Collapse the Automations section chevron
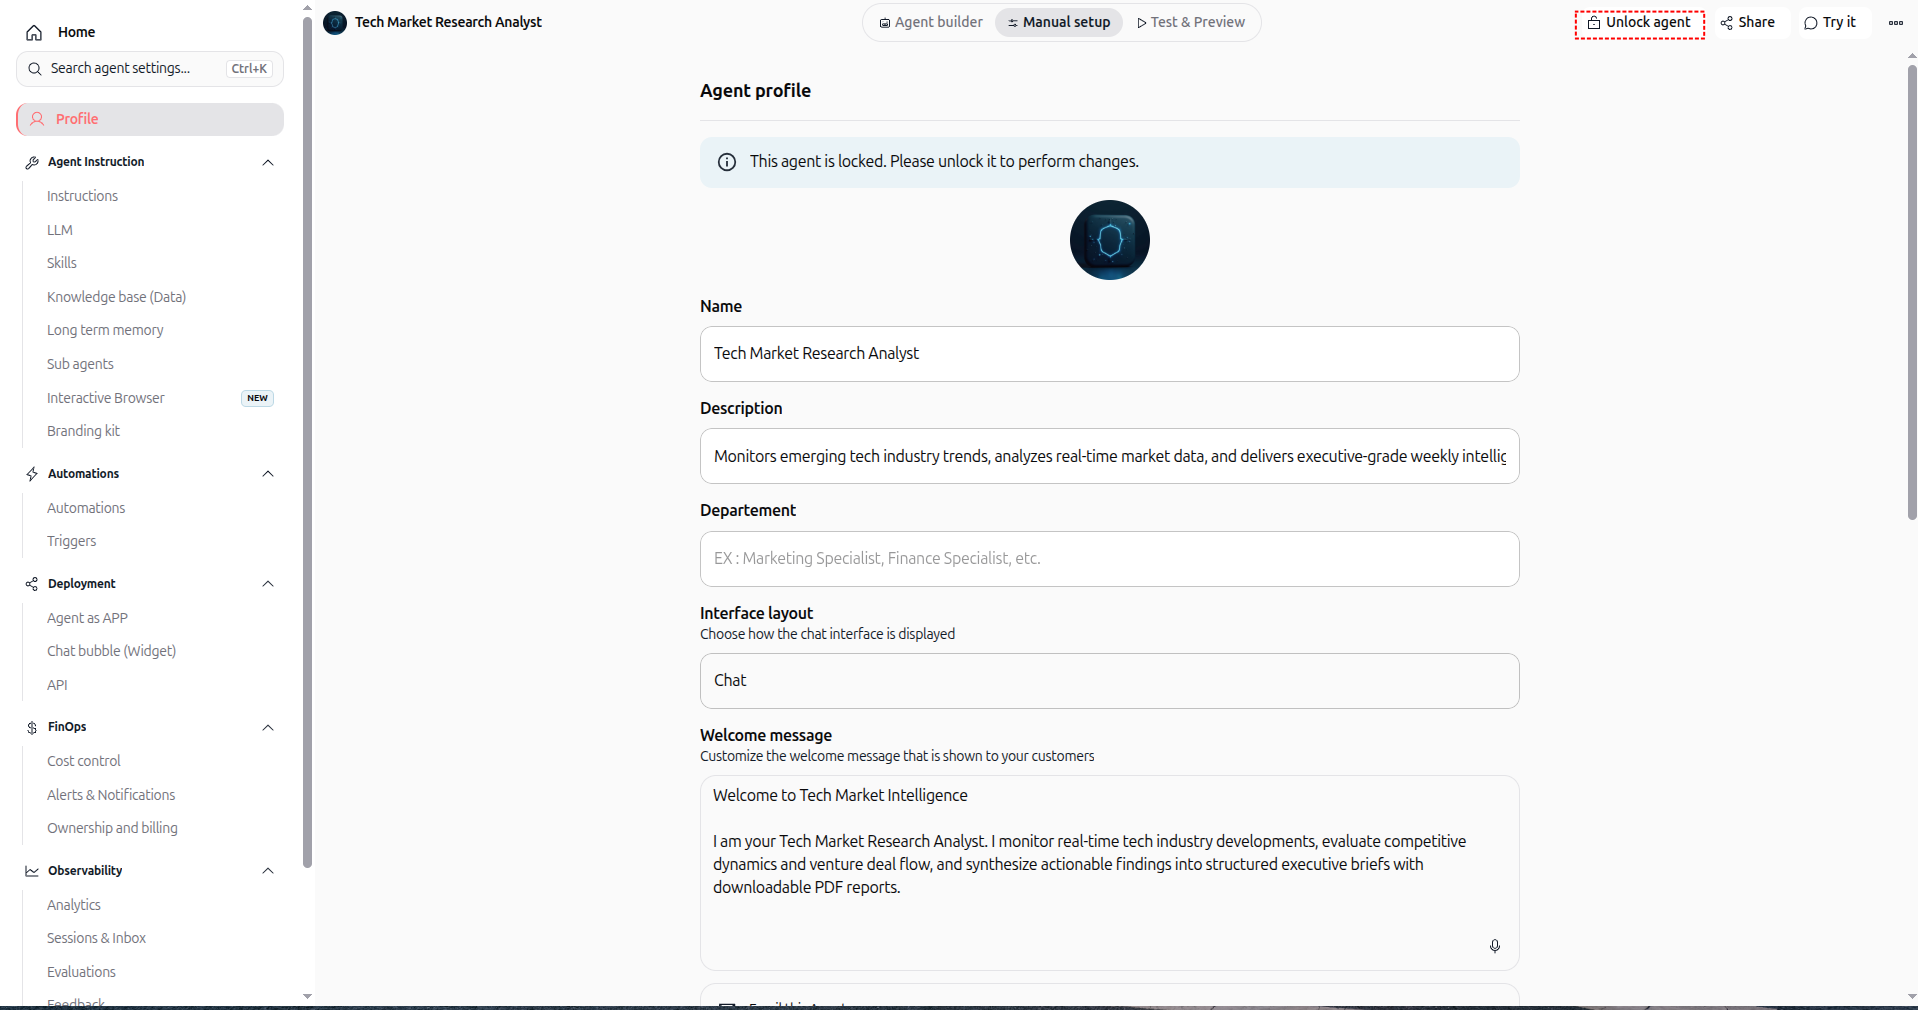 [268, 474]
